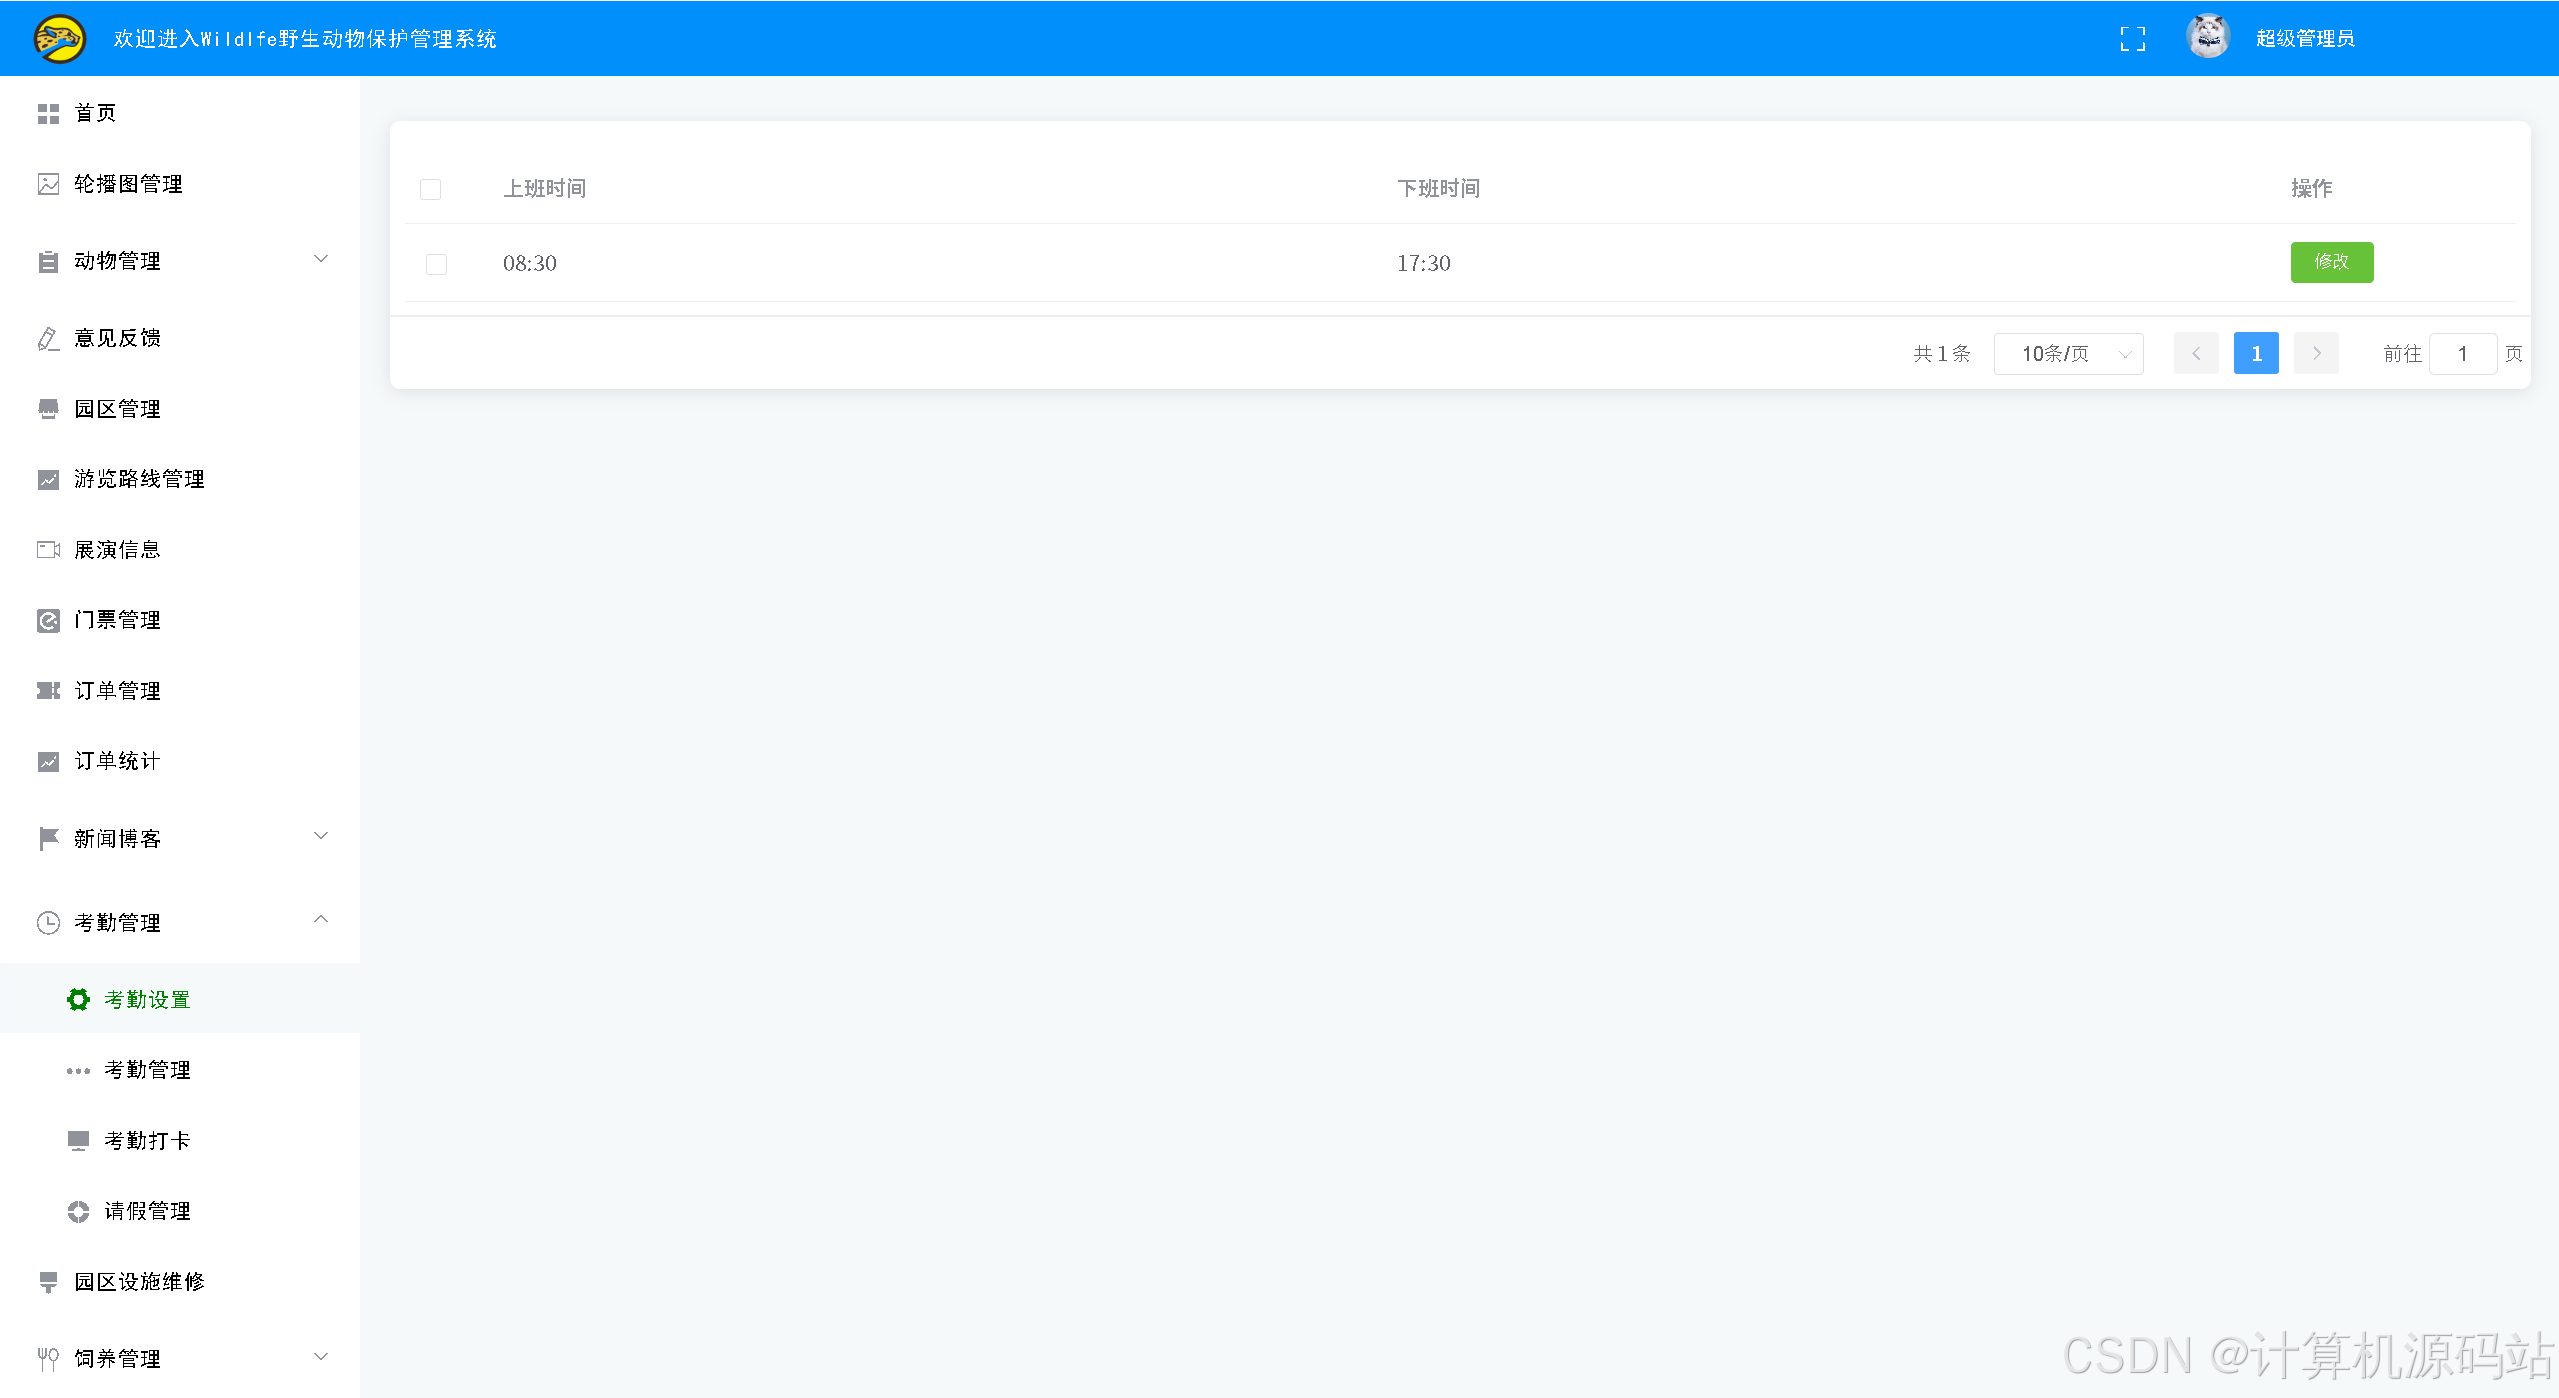Click the 首页 grid icon
Screen dimensions: 2559x1398
tap(48, 114)
